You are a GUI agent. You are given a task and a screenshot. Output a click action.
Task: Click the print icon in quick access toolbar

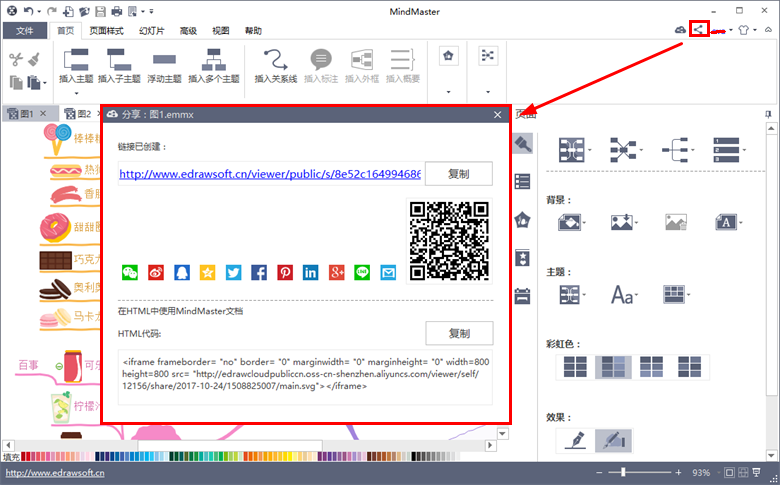(116, 10)
